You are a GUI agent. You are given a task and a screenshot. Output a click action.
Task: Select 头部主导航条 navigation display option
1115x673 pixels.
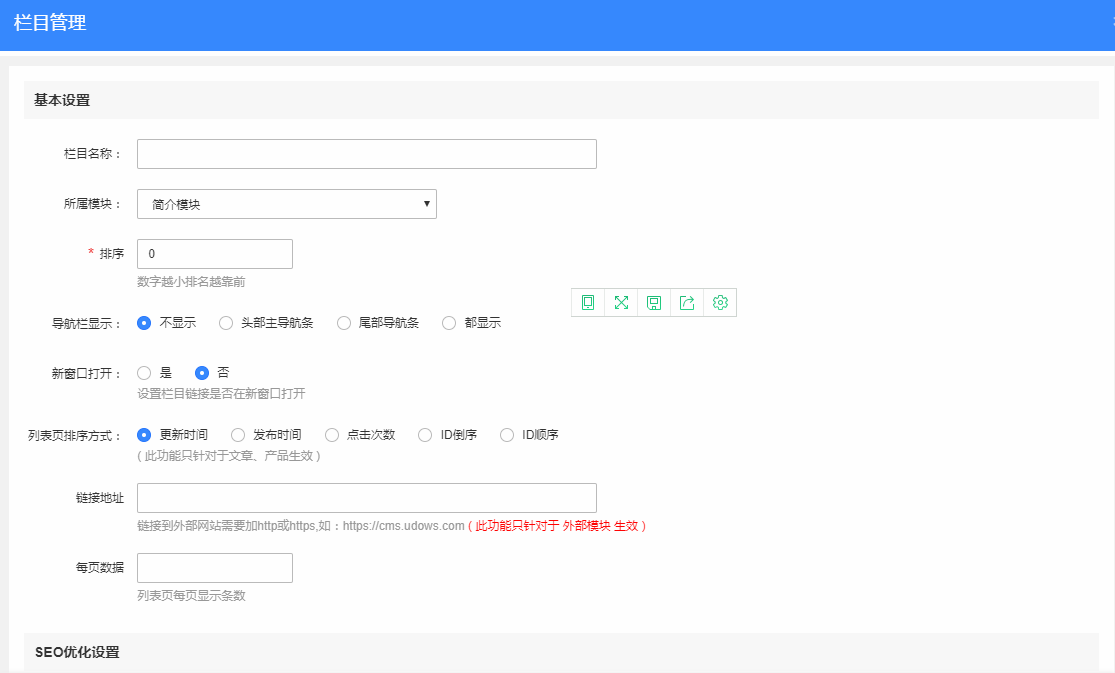pyautogui.click(x=226, y=323)
